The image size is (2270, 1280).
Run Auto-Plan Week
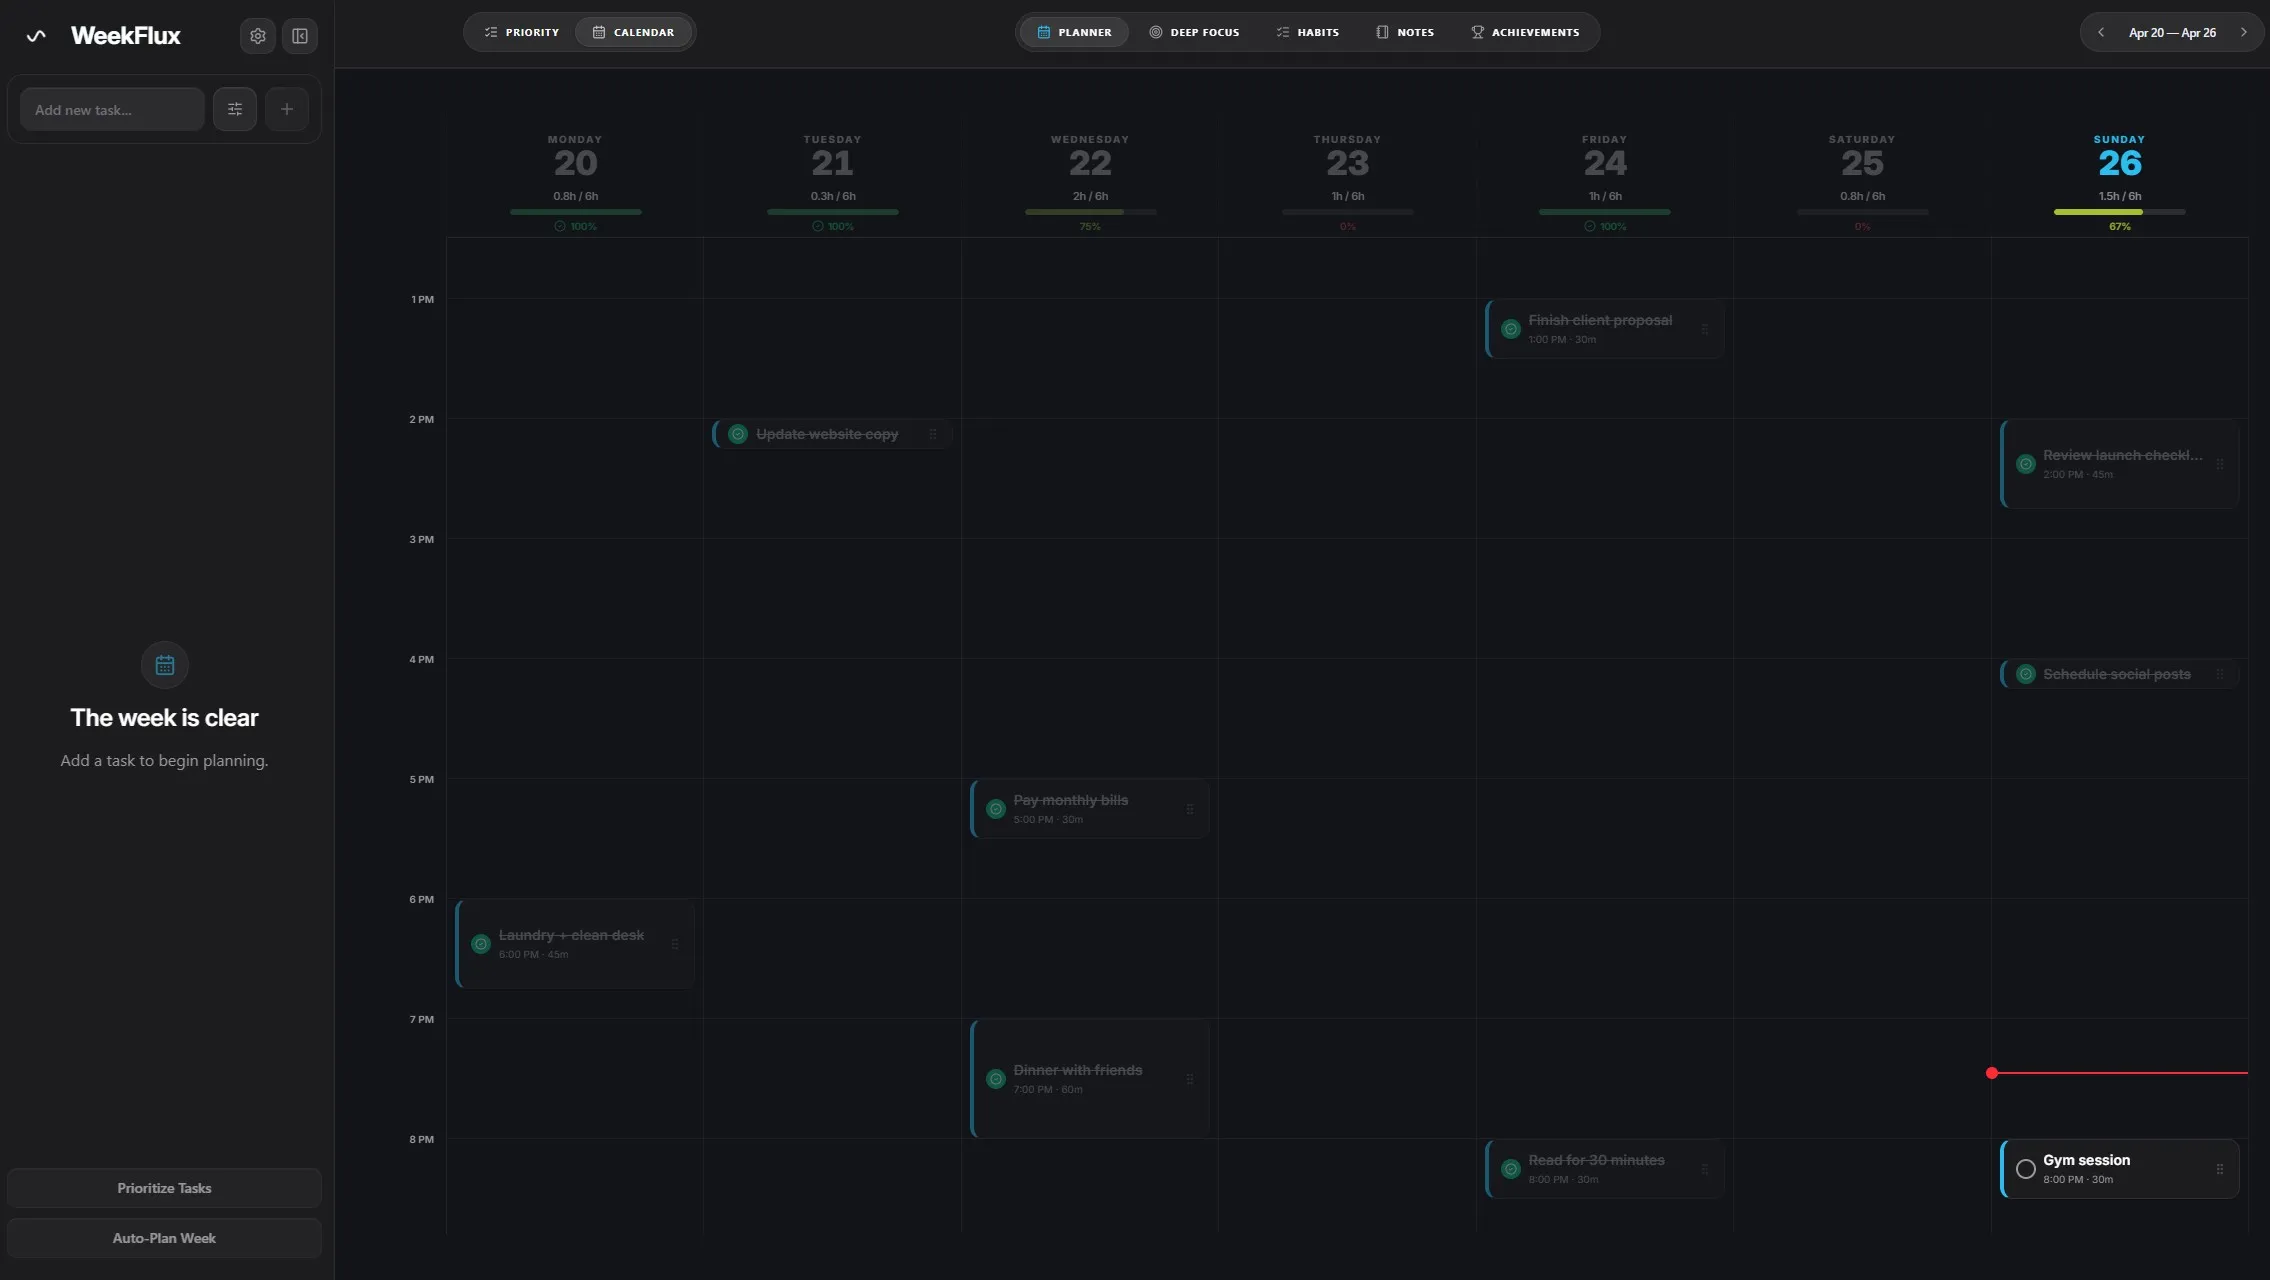[x=164, y=1237]
